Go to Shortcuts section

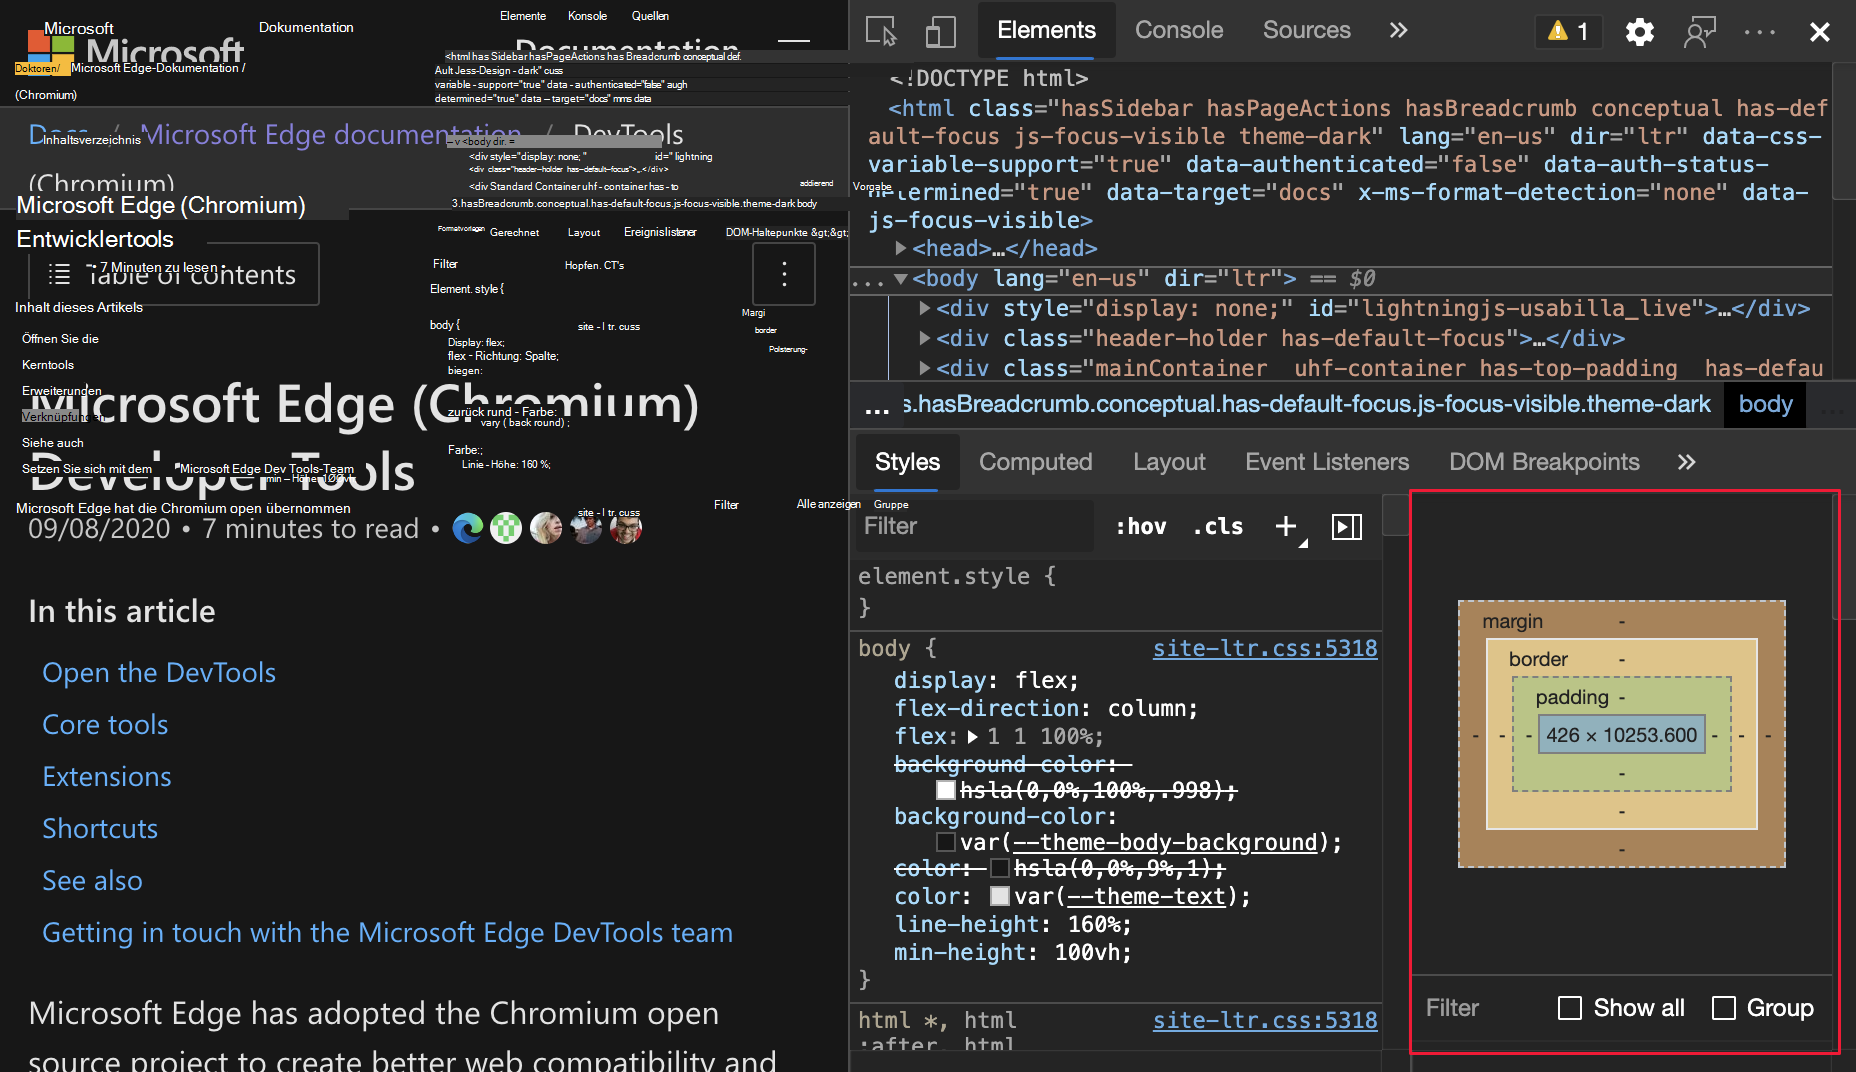click(100, 829)
